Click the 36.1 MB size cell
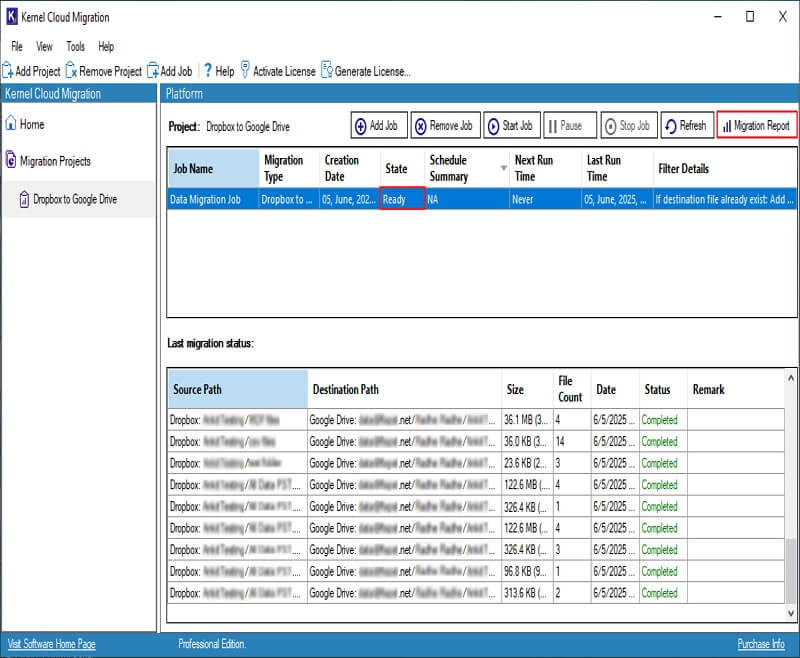This screenshot has width=800, height=658. coord(528,420)
